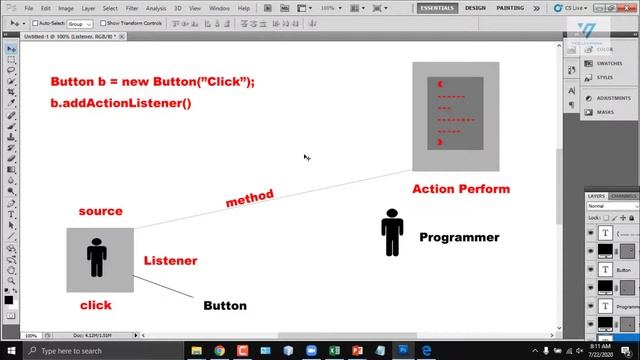Screen dimensions: 640x360
Task: Open the CS Live dropdown
Action: click(571, 8)
